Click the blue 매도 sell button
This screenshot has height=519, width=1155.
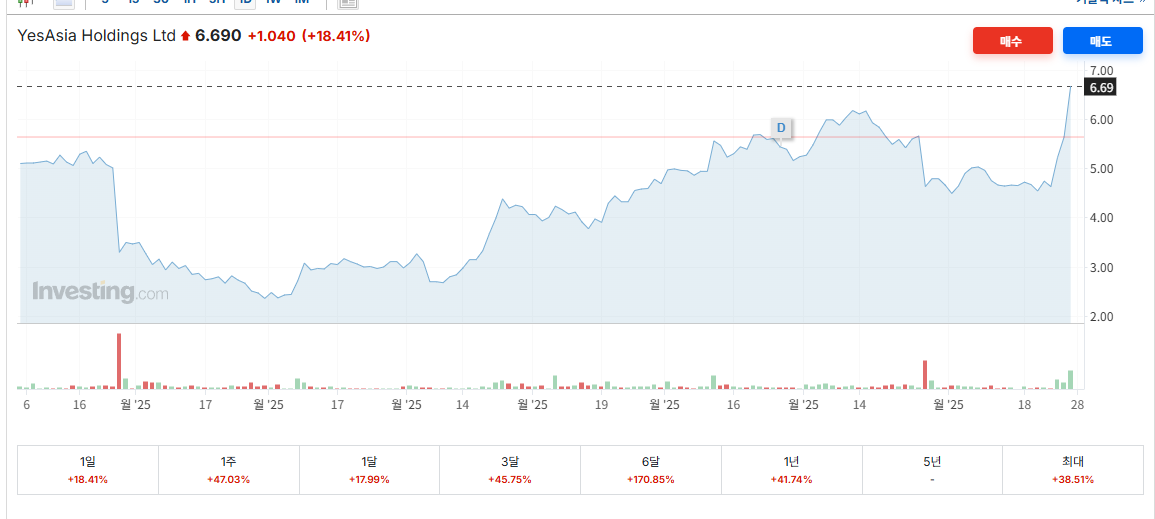tap(1102, 41)
